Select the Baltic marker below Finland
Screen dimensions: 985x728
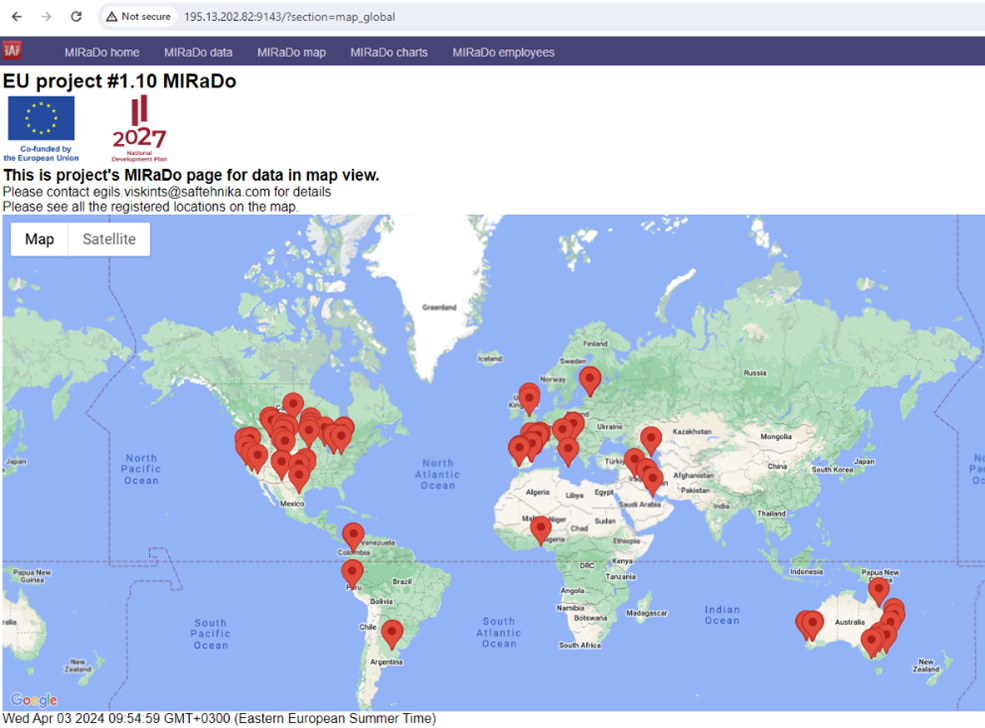coord(590,382)
